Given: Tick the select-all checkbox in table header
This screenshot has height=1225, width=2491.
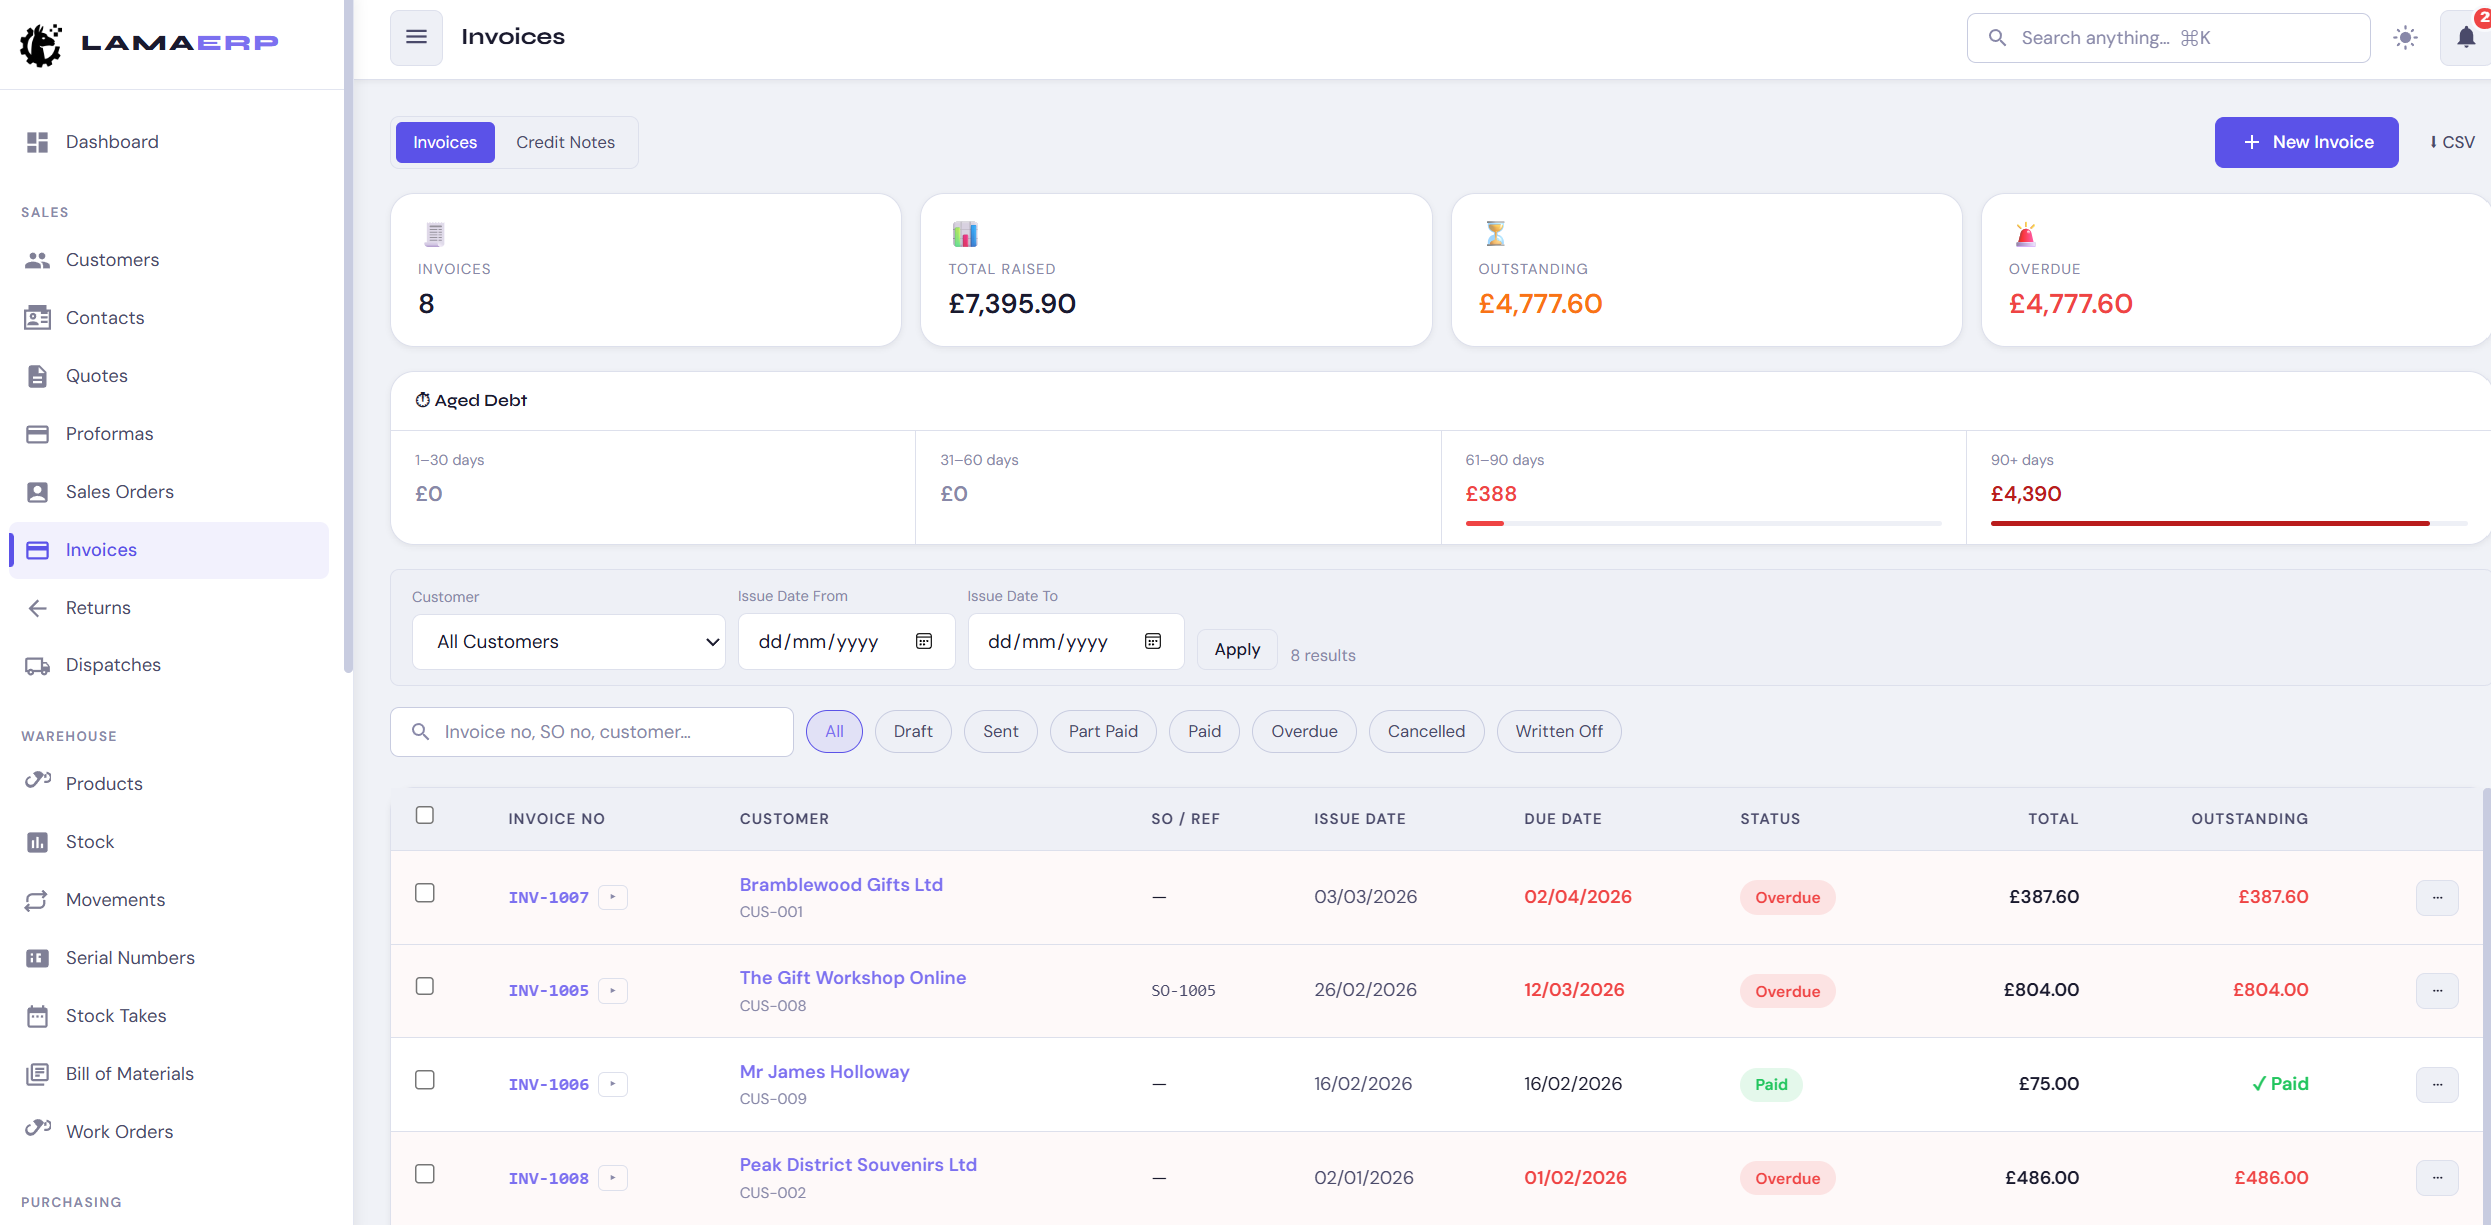Looking at the screenshot, I should [x=425, y=815].
